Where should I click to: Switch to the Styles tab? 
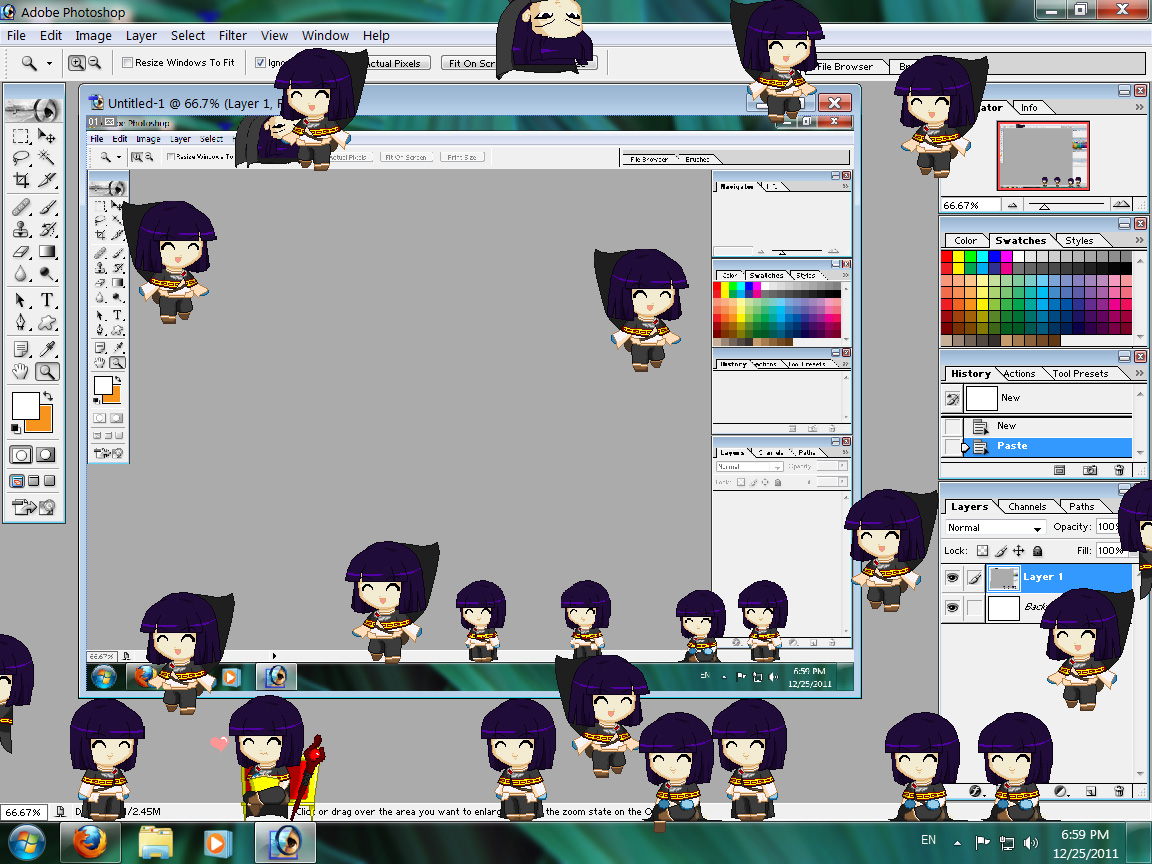click(1079, 241)
